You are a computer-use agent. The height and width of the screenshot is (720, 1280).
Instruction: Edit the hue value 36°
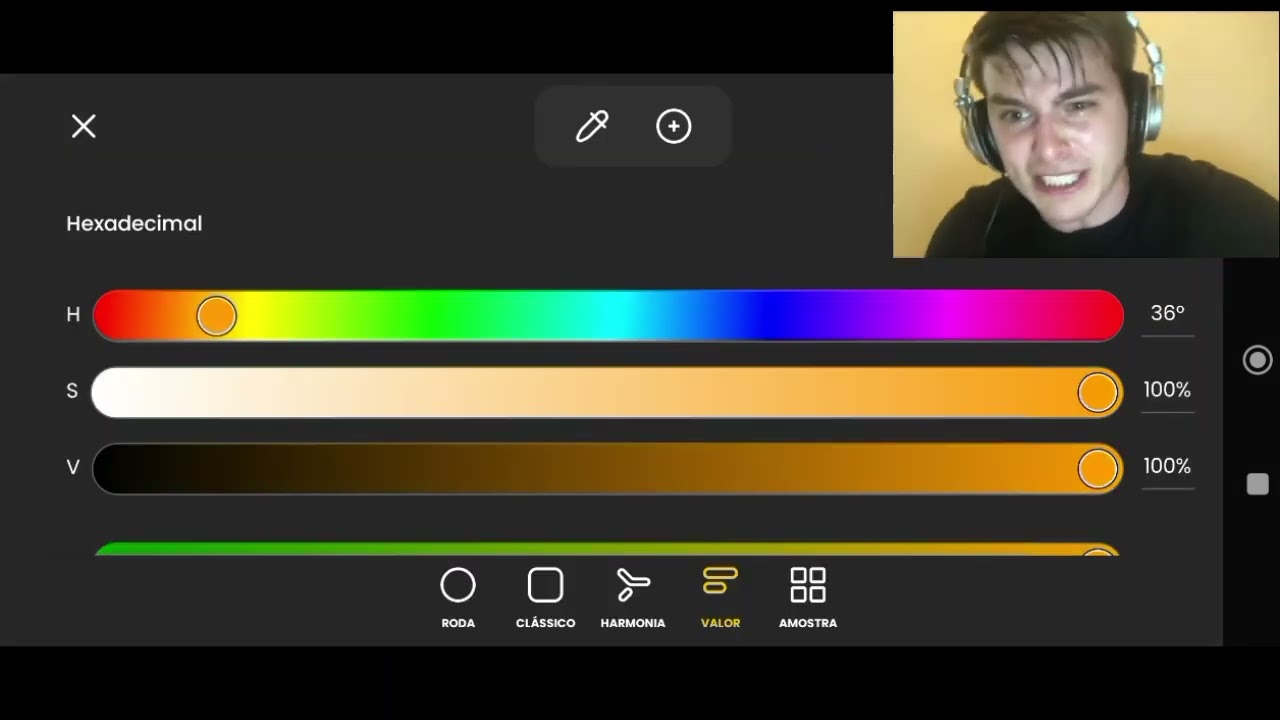pyautogui.click(x=1167, y=314)
